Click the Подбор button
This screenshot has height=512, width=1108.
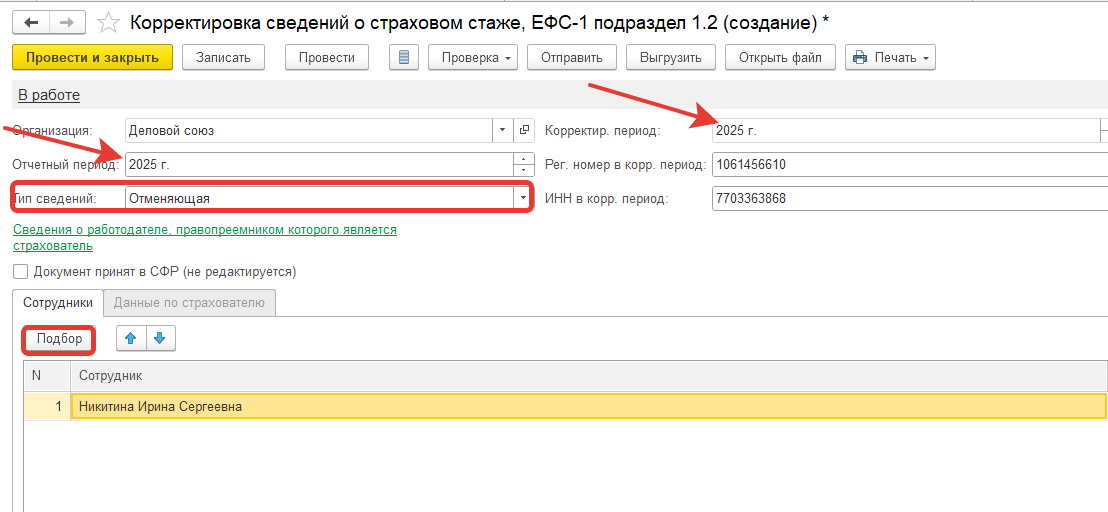click(x=59, y=339)
